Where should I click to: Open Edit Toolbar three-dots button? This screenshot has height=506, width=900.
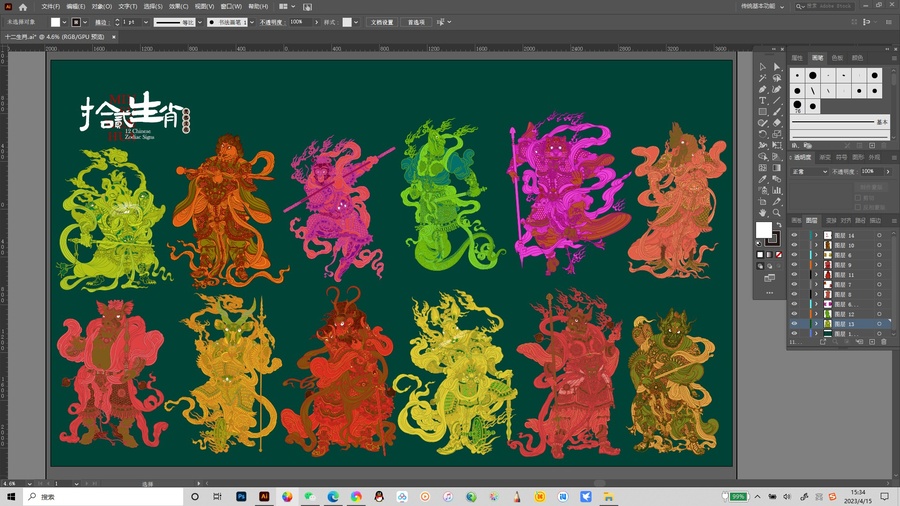(769, 293)
